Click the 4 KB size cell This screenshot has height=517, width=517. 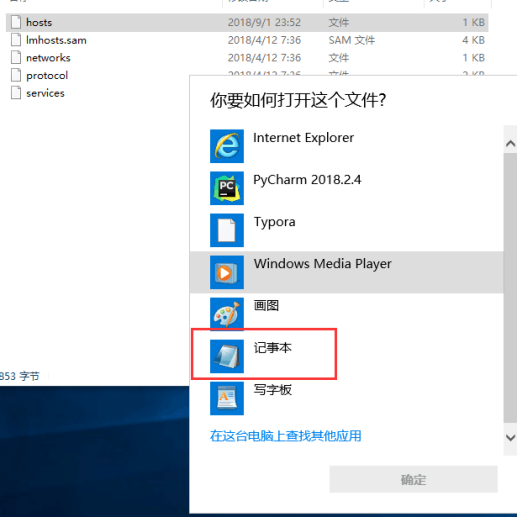[x=473, y=40]
